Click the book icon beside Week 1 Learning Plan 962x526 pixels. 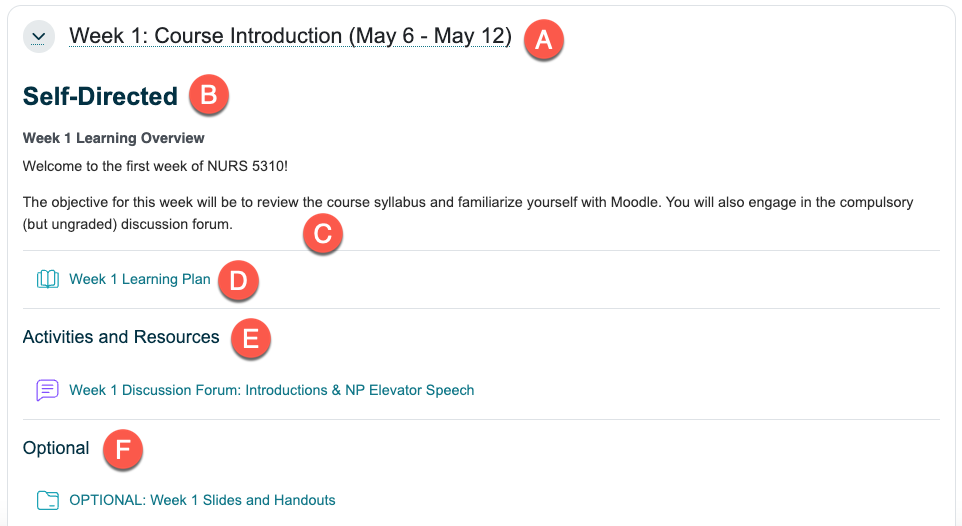[48, 280]
